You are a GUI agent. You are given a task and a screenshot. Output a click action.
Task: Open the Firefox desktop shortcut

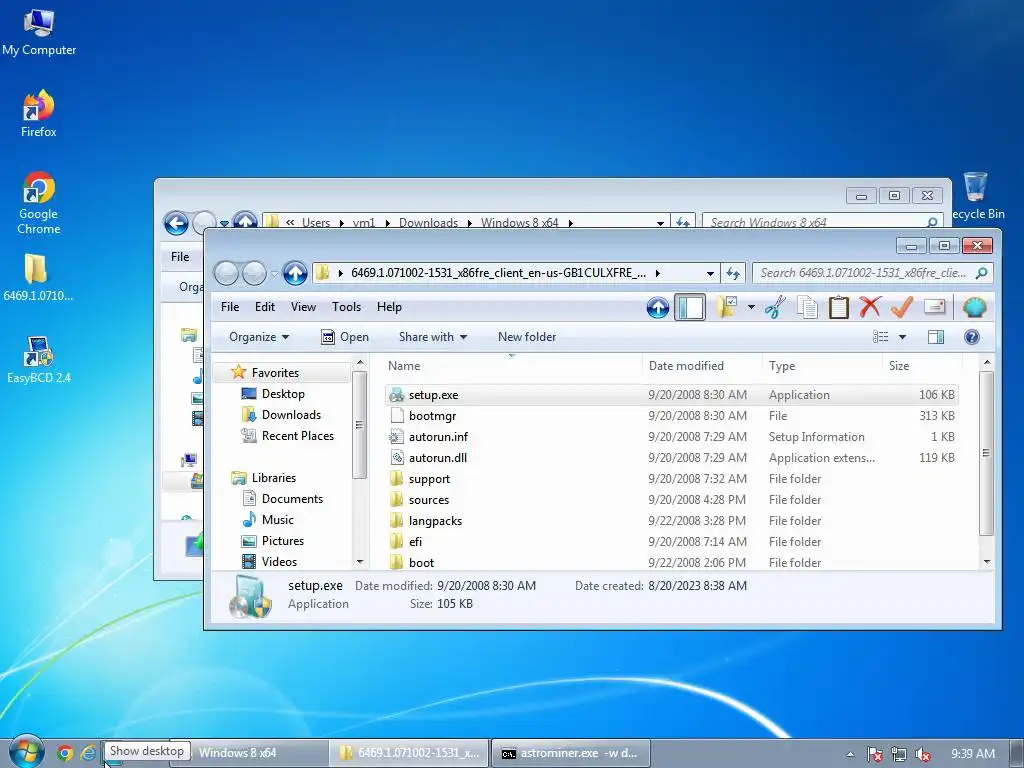tap(39, 114)
